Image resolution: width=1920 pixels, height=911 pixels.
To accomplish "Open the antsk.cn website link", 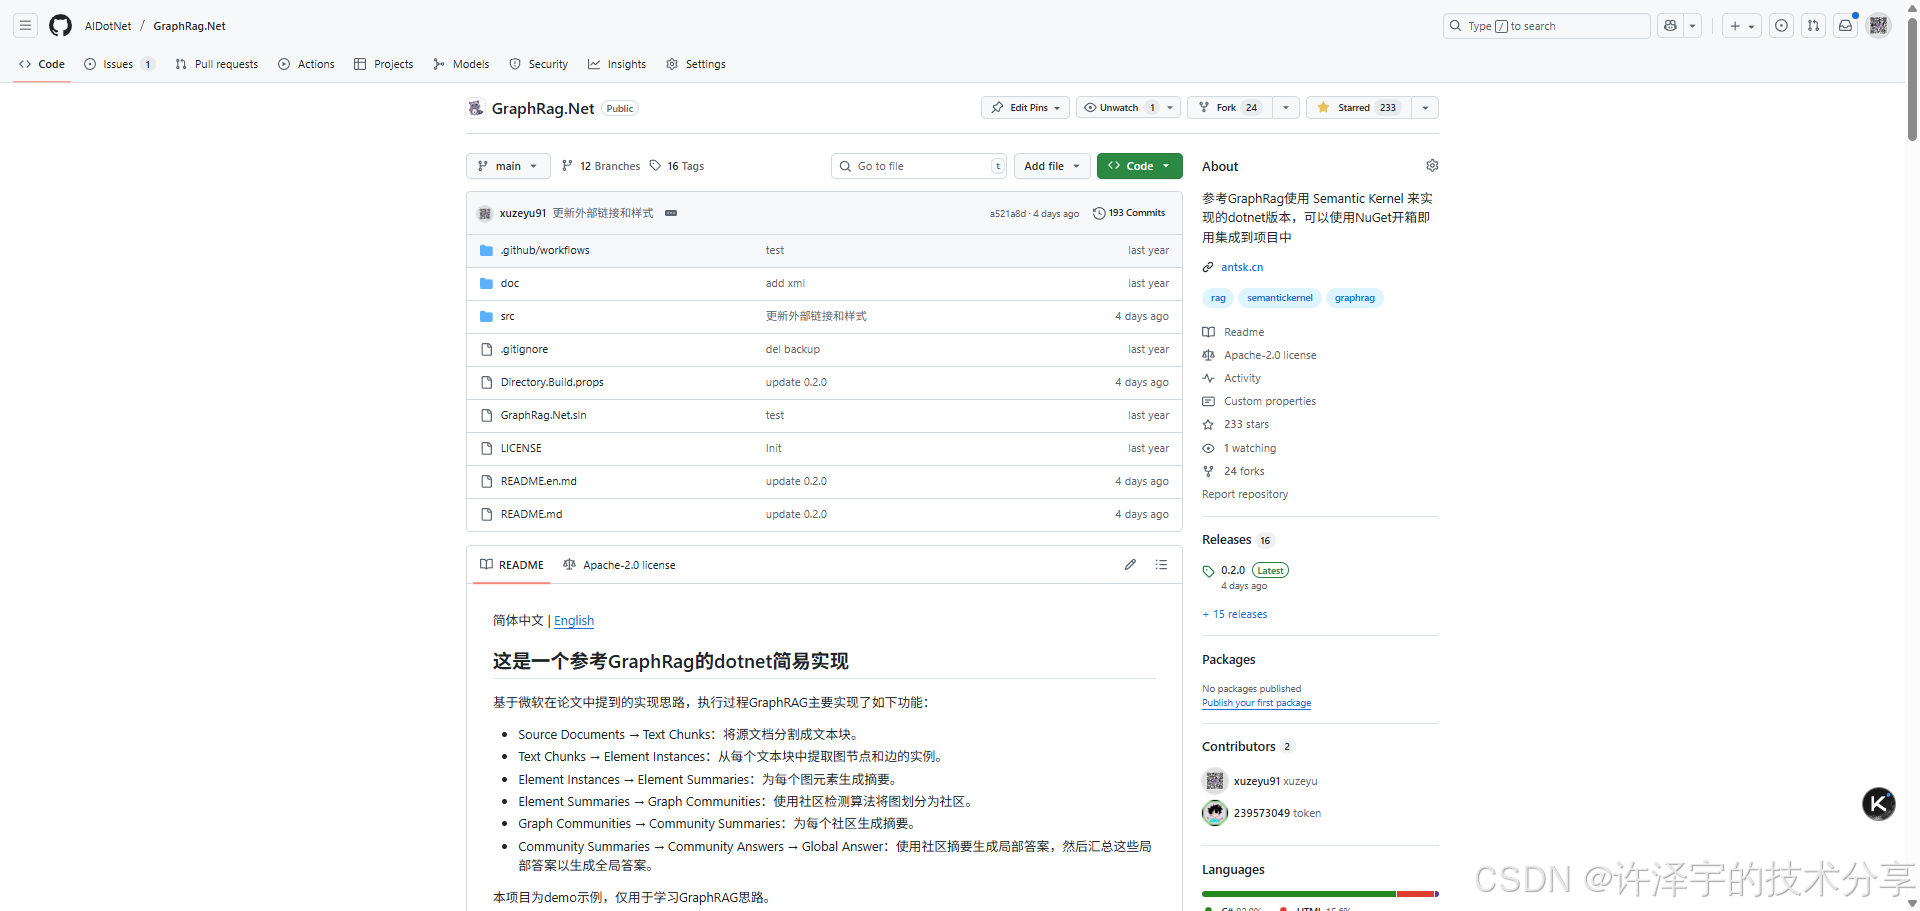I will pos(1242,268).
